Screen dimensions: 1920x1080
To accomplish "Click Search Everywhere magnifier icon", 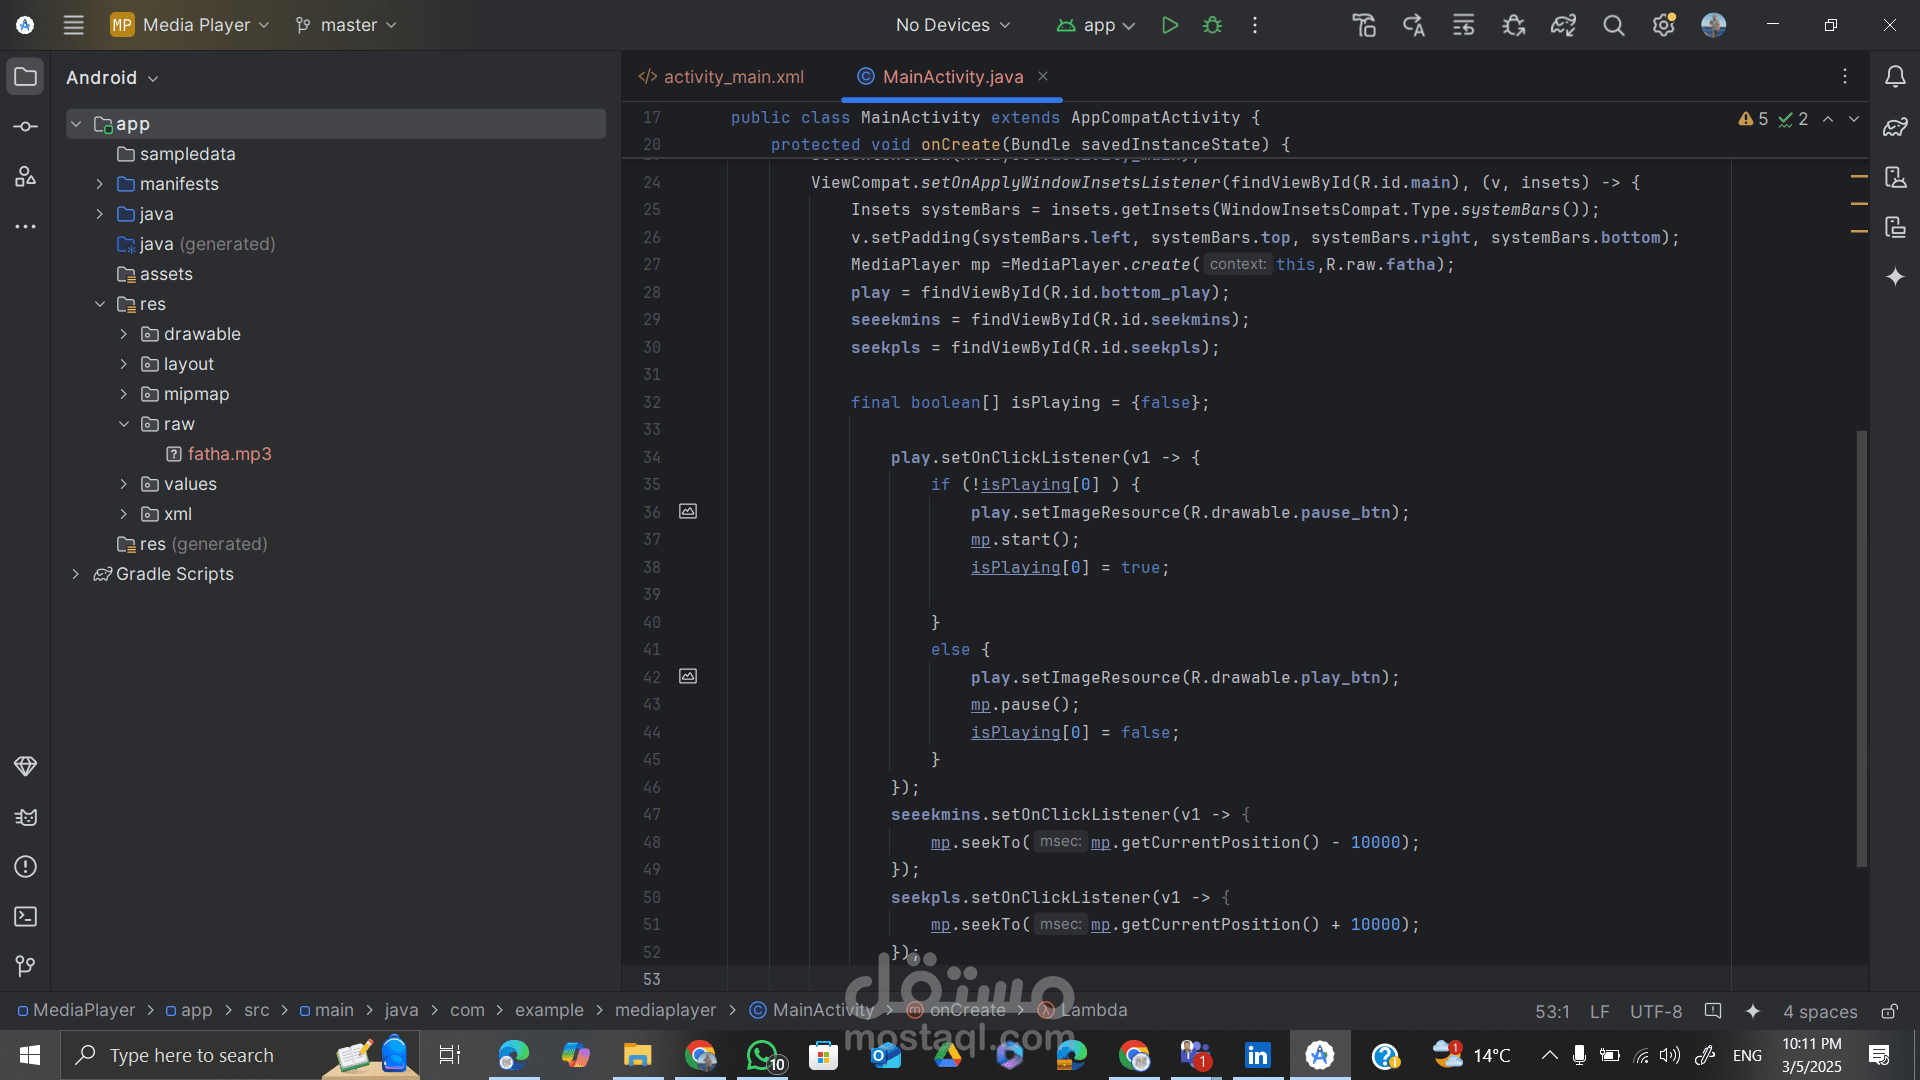I will point(1613,25).
